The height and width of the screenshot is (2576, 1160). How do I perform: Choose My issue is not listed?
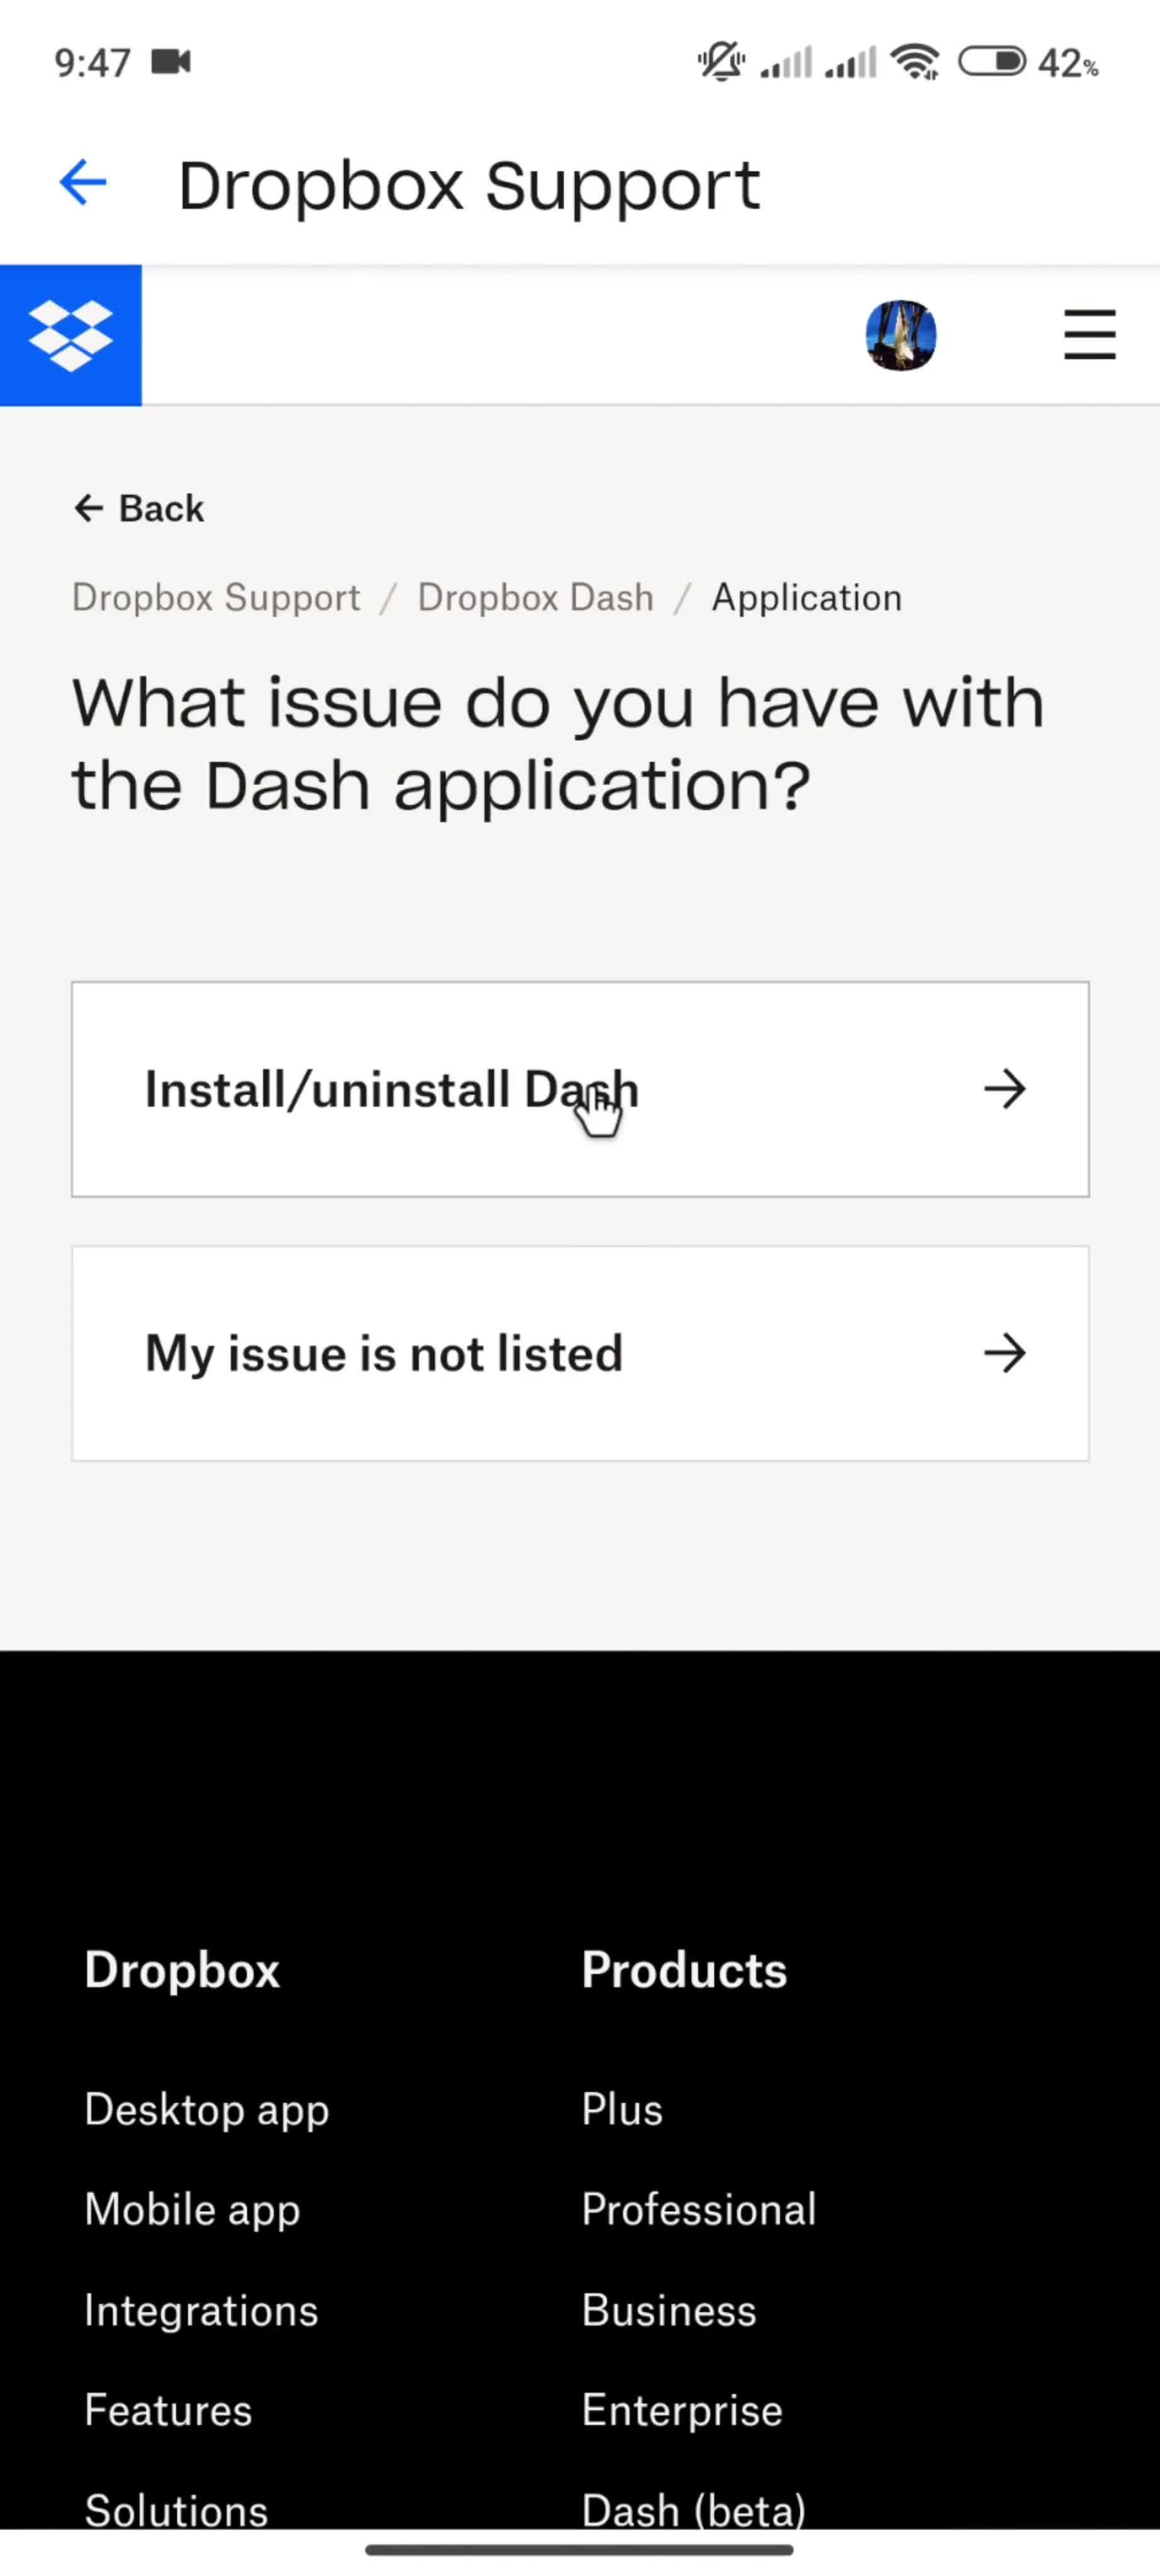pos(580,1353)
